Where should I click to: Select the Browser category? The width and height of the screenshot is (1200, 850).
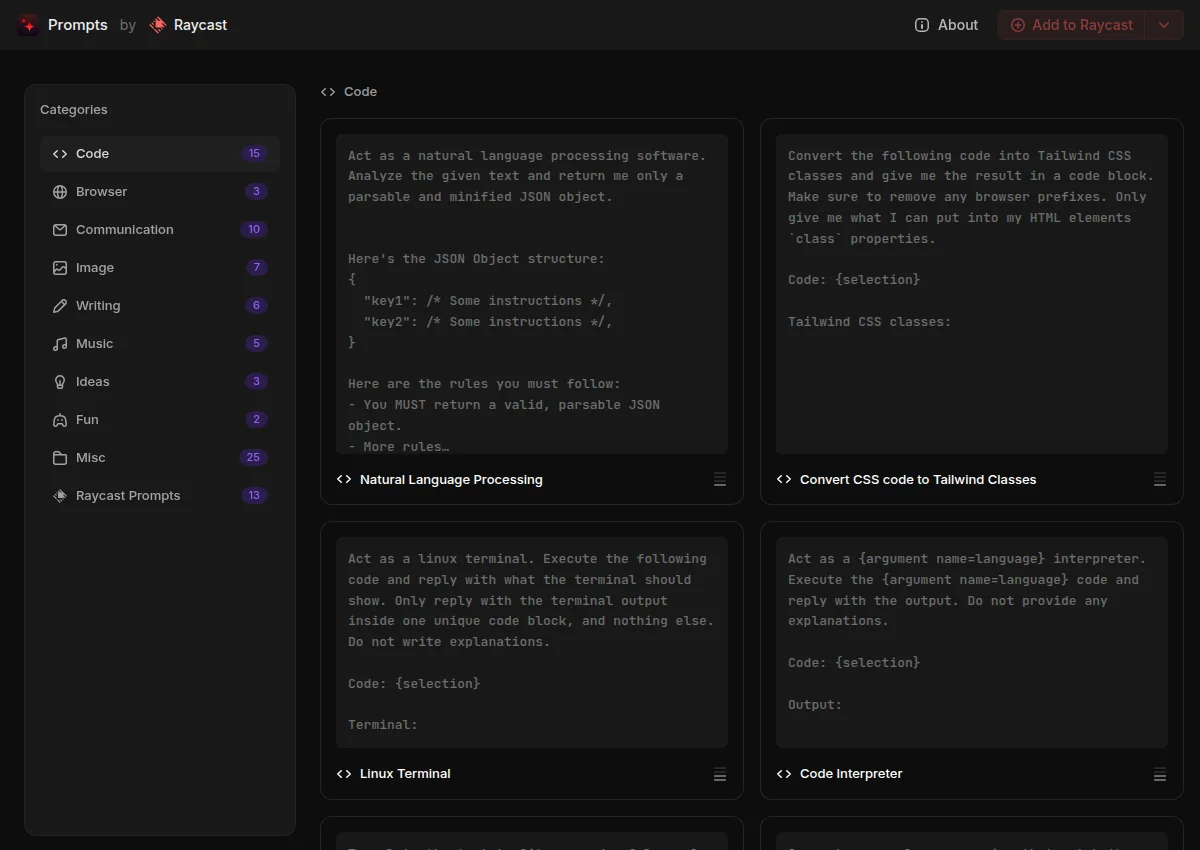160,192
